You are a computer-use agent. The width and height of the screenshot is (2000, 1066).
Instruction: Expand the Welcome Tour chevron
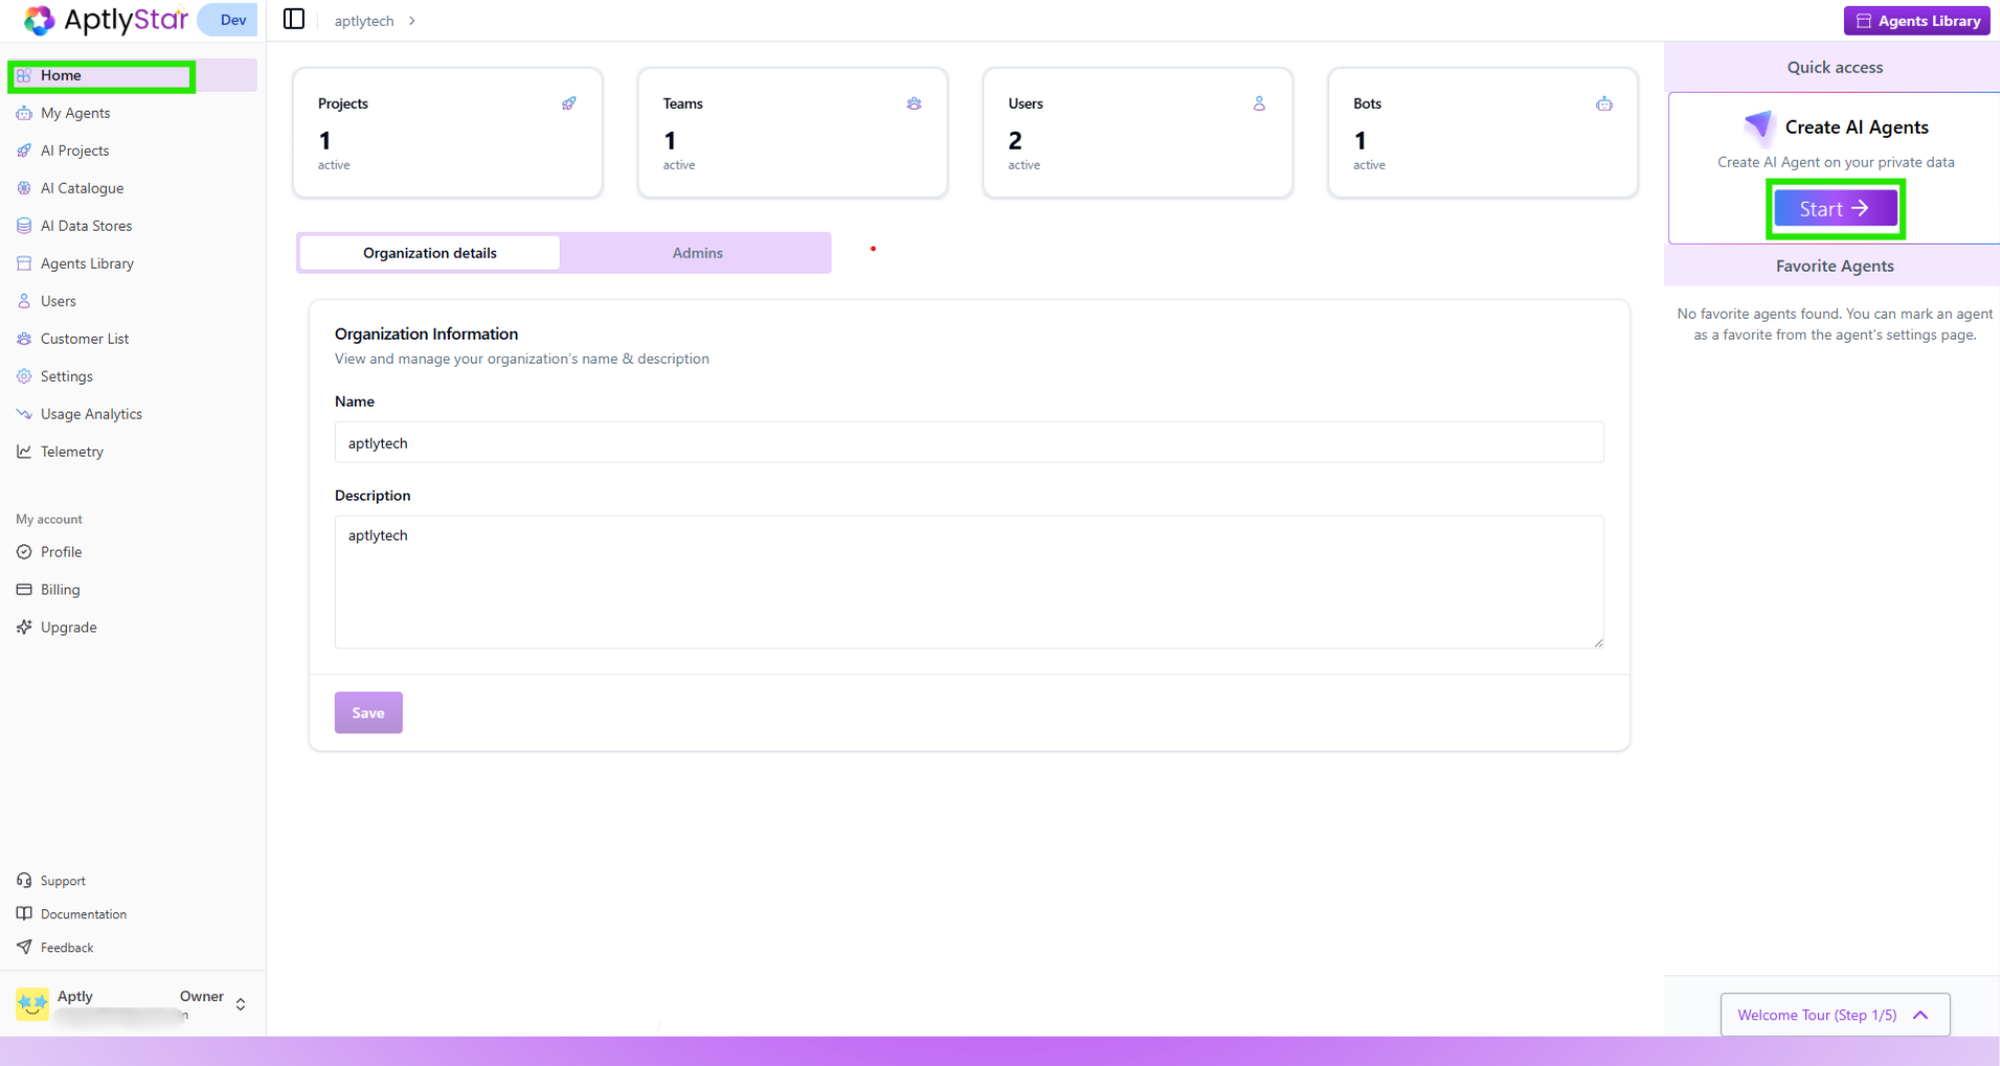click(1920, 1015)
